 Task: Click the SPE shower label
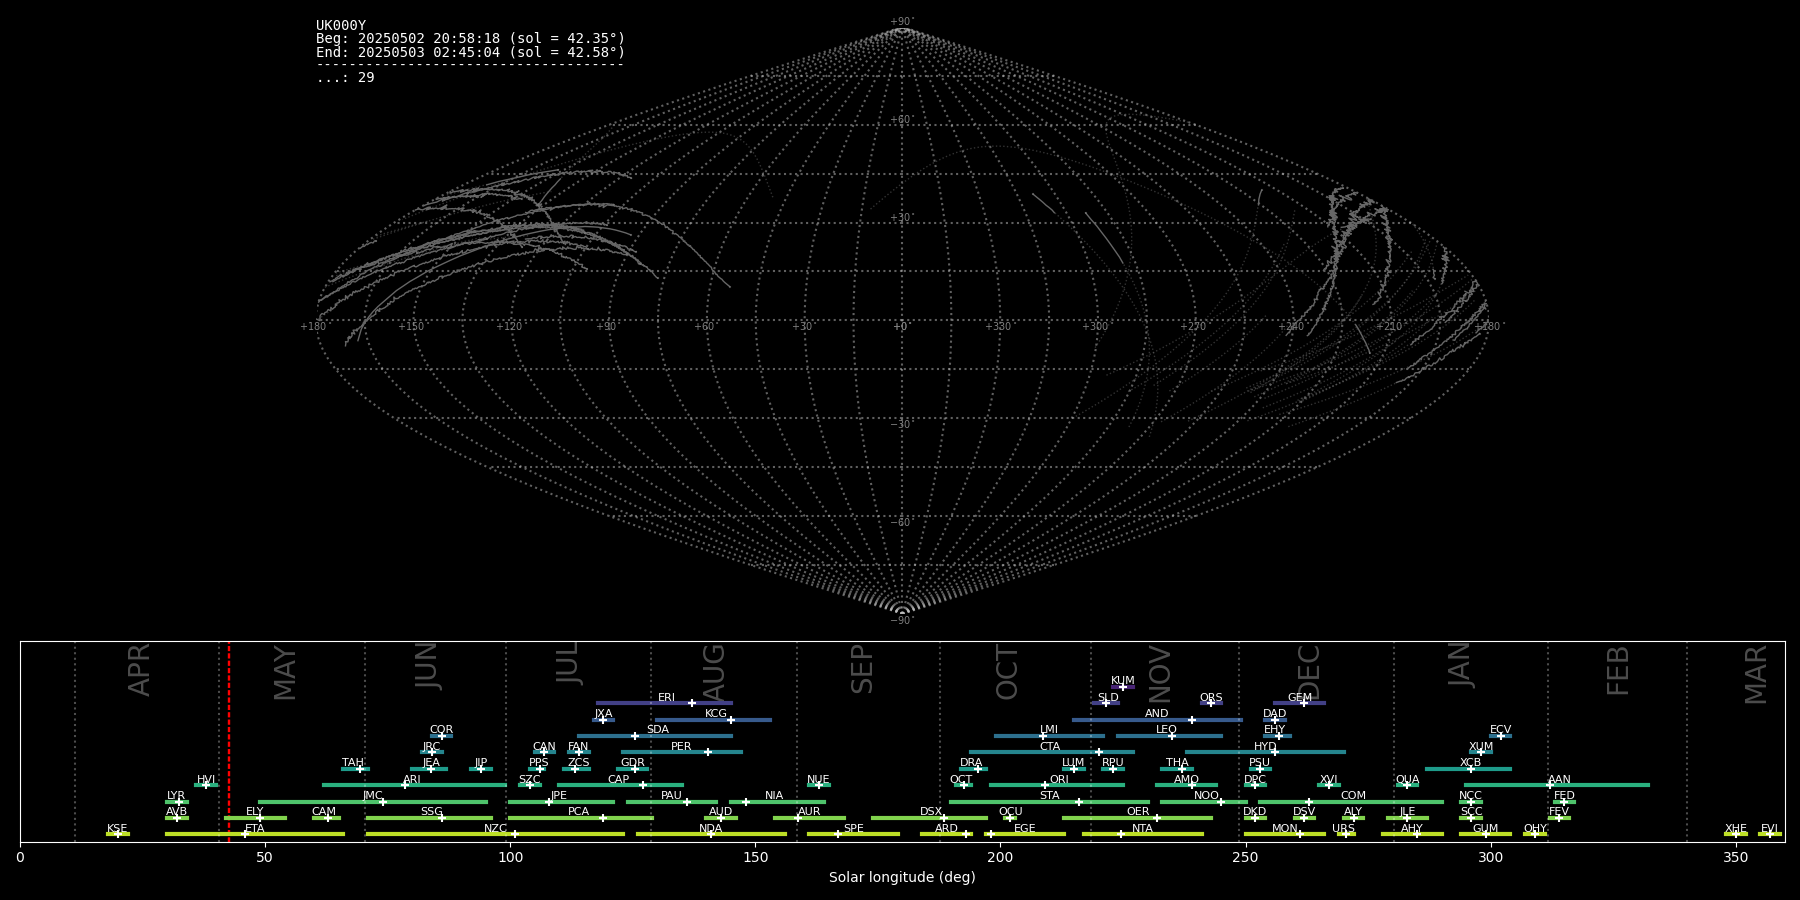tap(853, 829)
